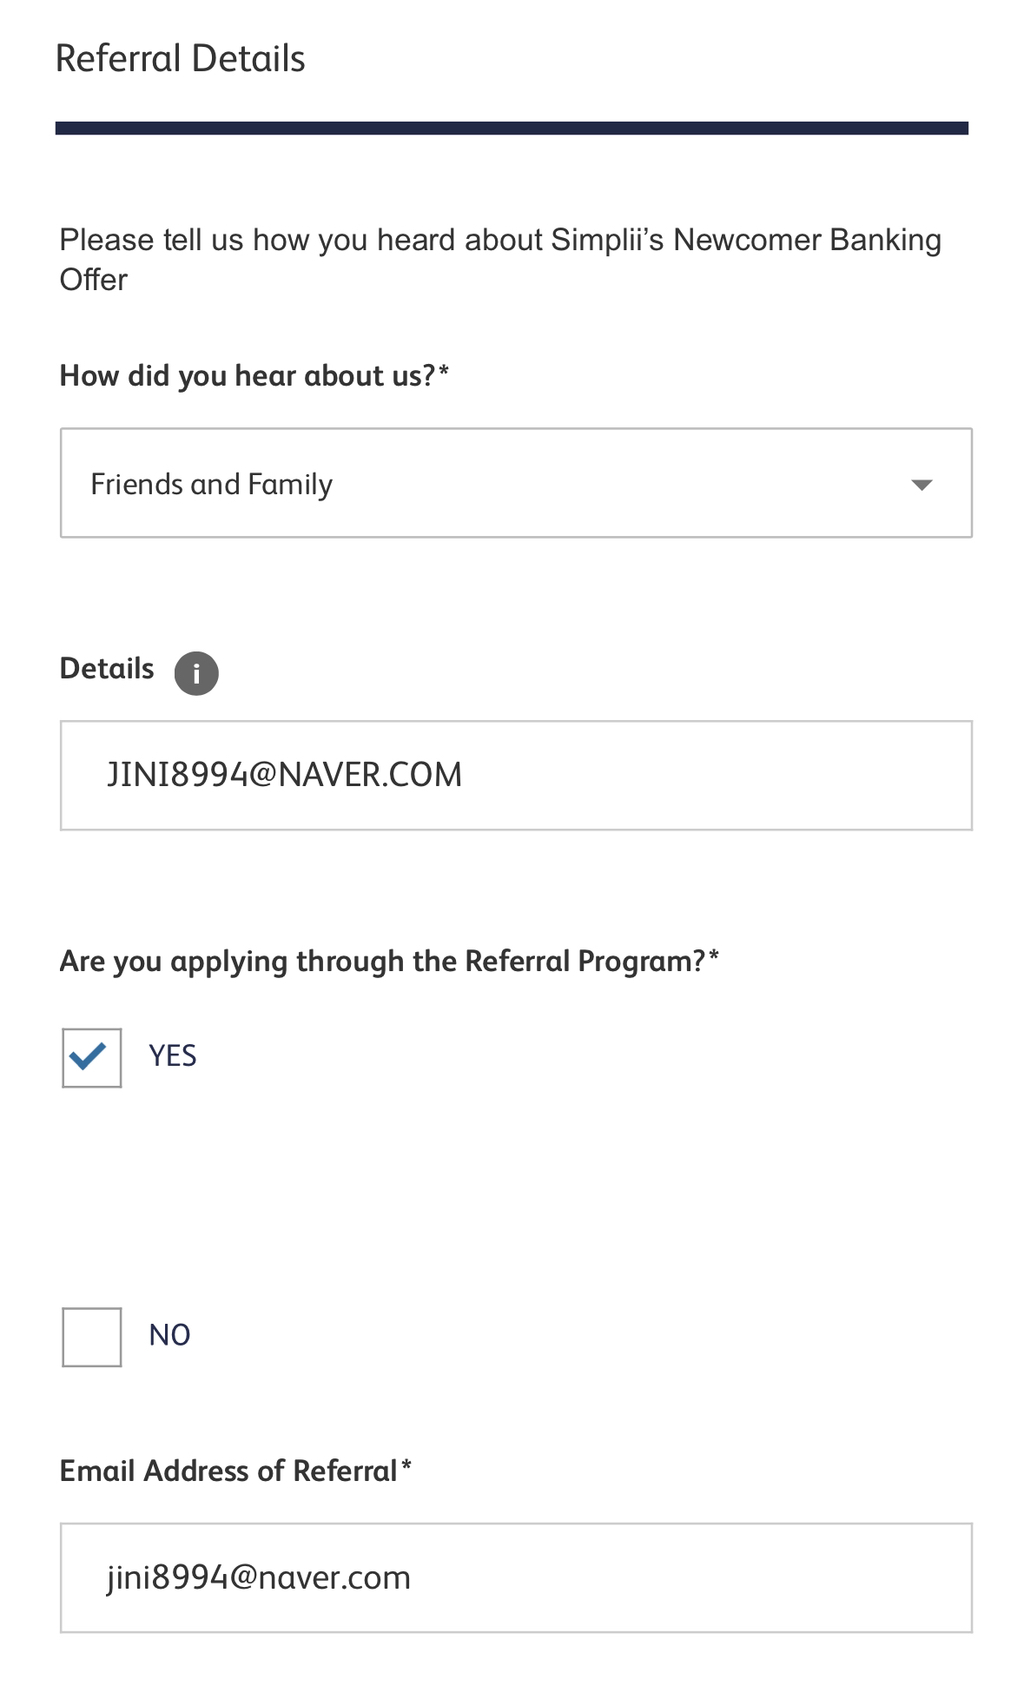Click the dark divider bar under the heading

coord(511,128)
